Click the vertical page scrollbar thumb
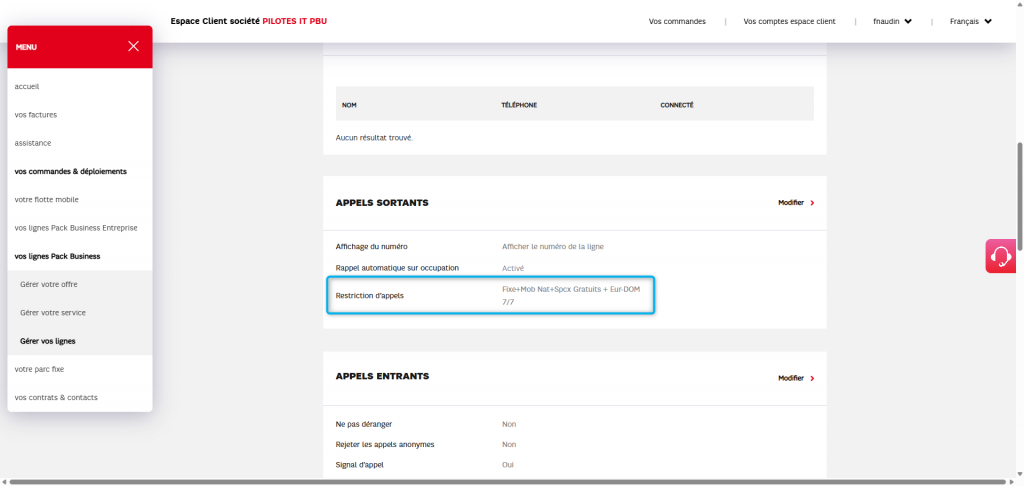 tap(1019, 195)
